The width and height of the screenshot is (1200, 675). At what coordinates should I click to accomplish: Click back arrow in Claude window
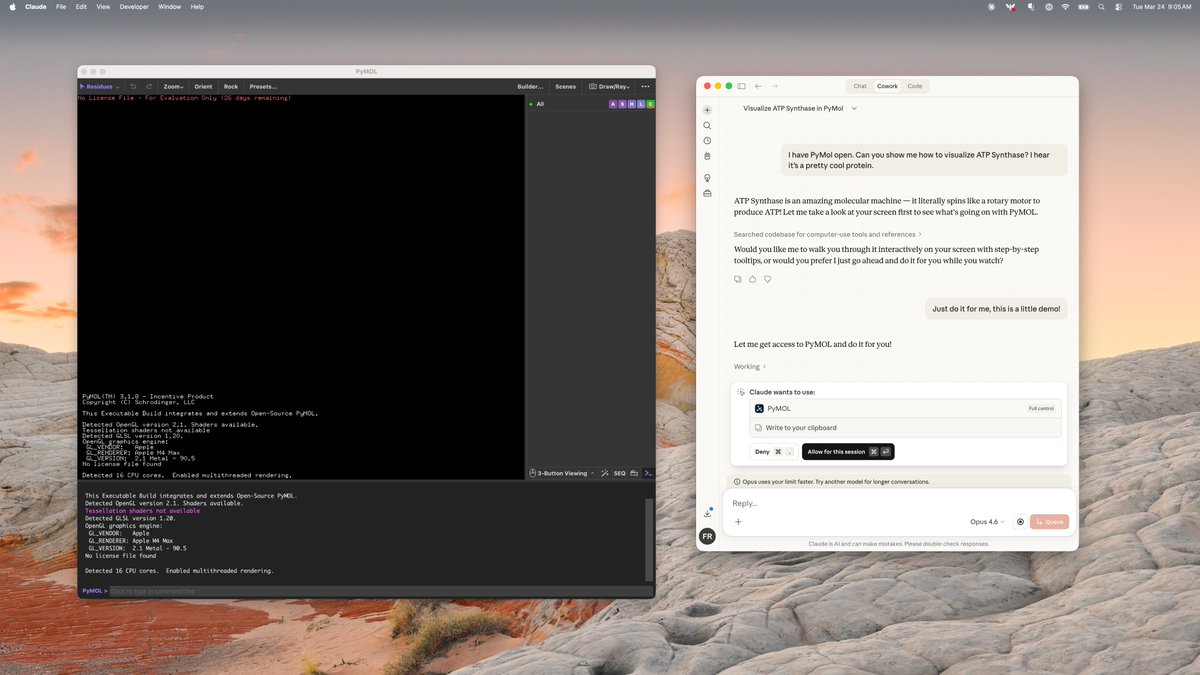click(758, 86)
